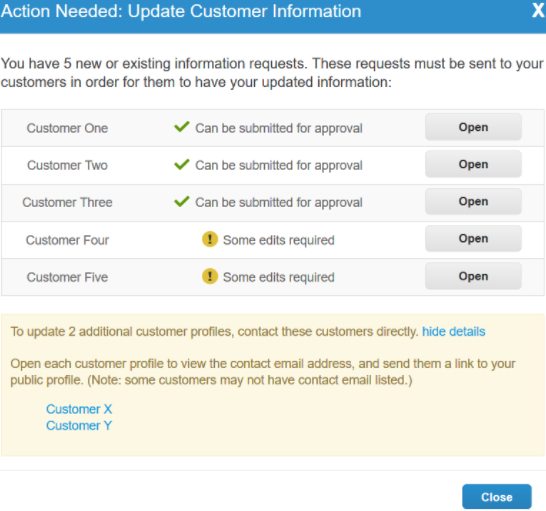Select the Customer One row label

pos(67,128)
